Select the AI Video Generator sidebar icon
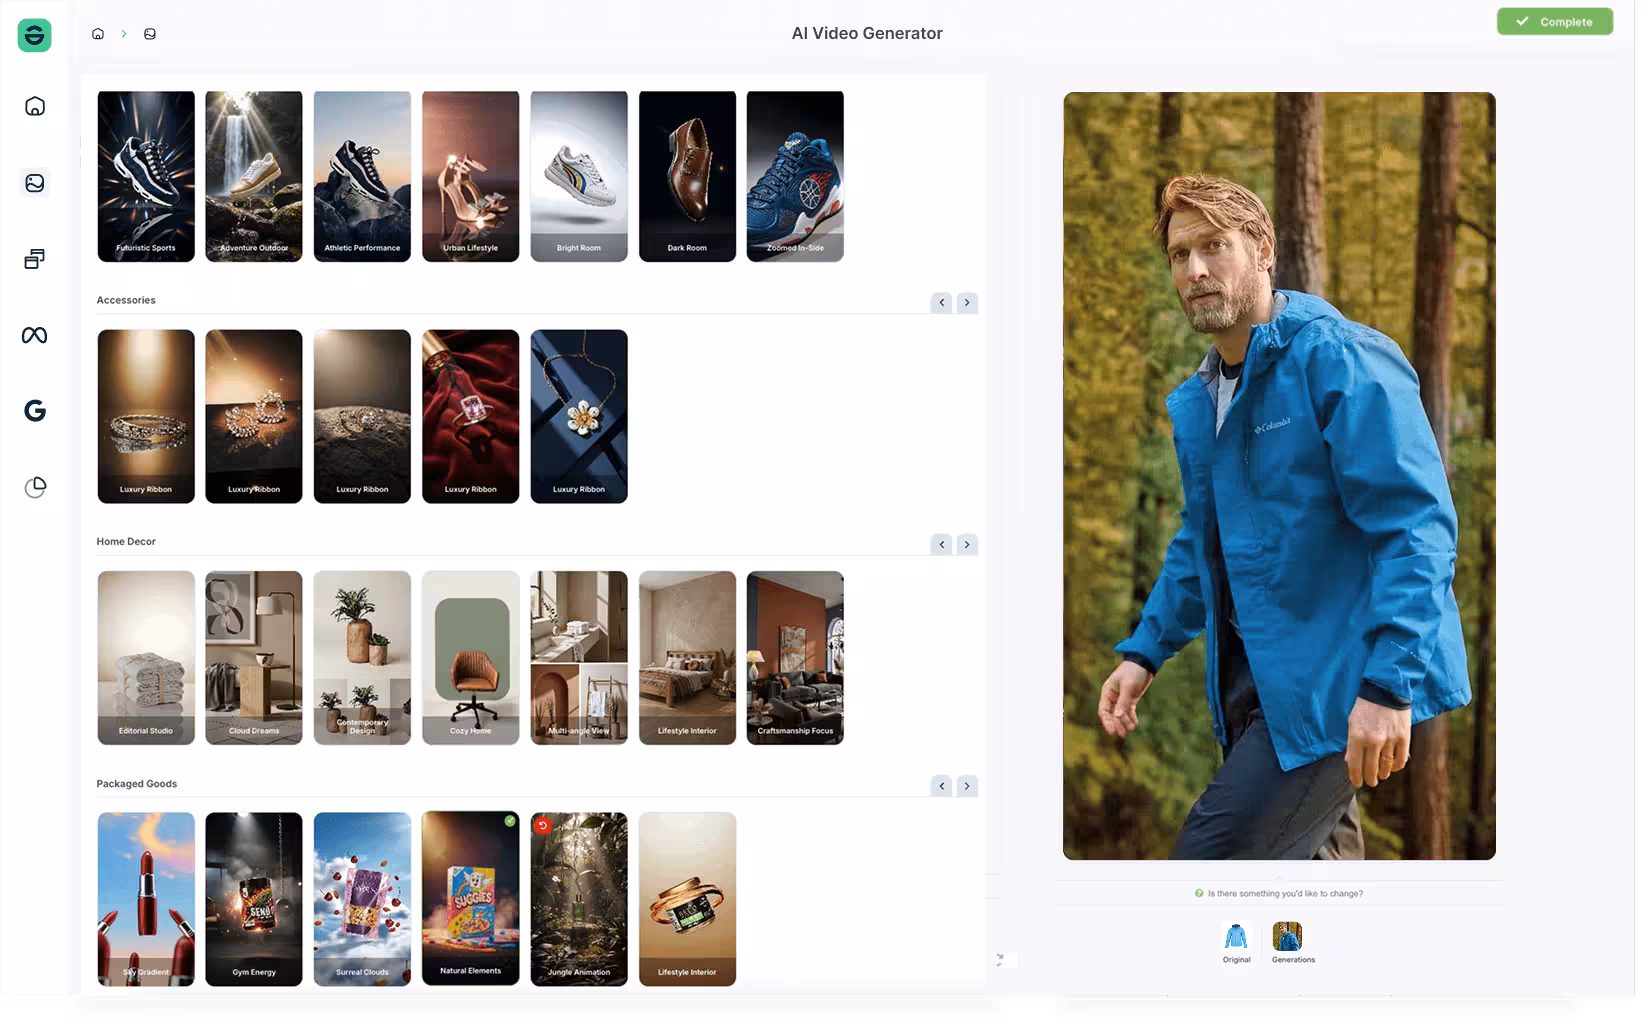Screen dimensions: 1648x1028 coord(33,183)
